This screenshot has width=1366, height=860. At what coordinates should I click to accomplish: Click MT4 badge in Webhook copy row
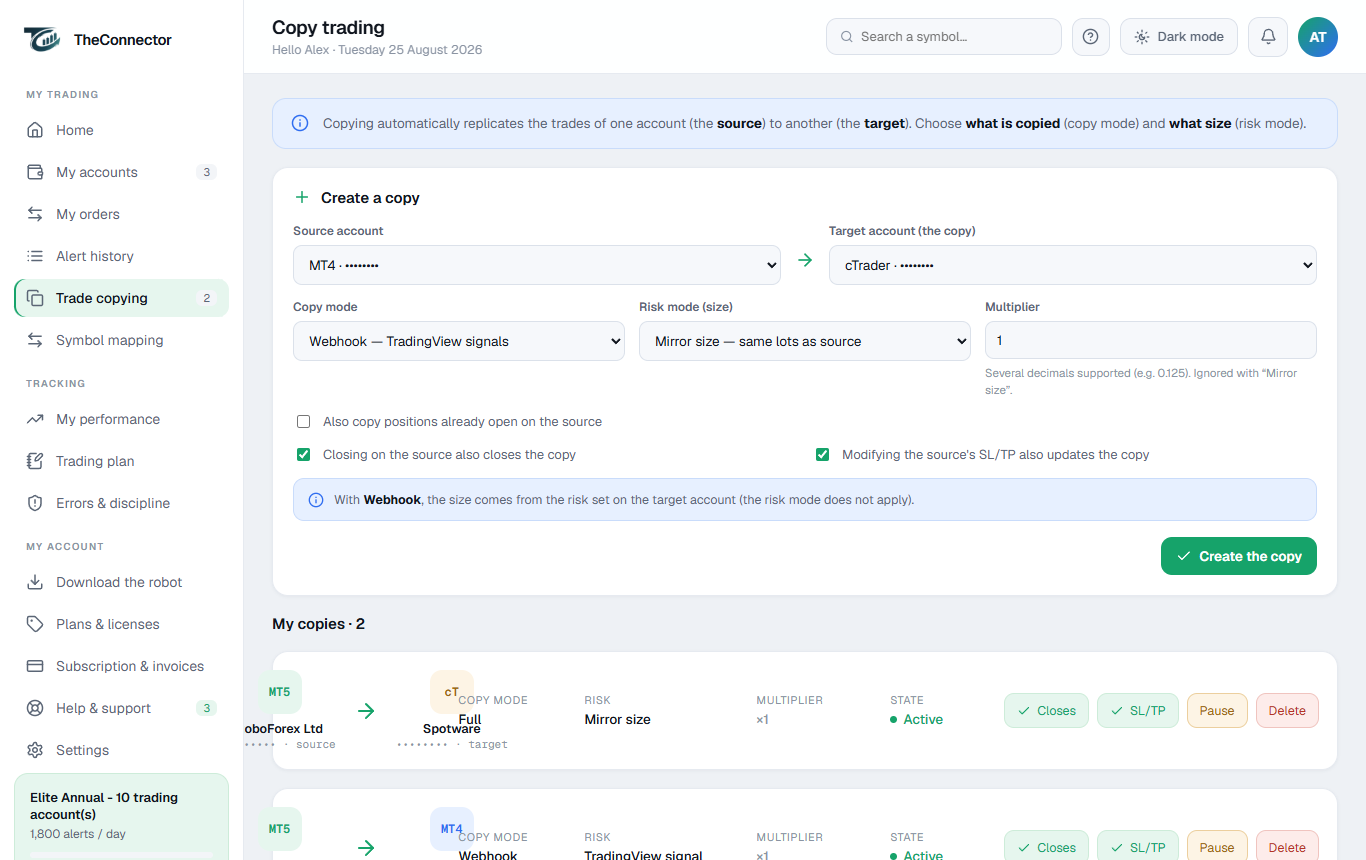click(452, 829)
